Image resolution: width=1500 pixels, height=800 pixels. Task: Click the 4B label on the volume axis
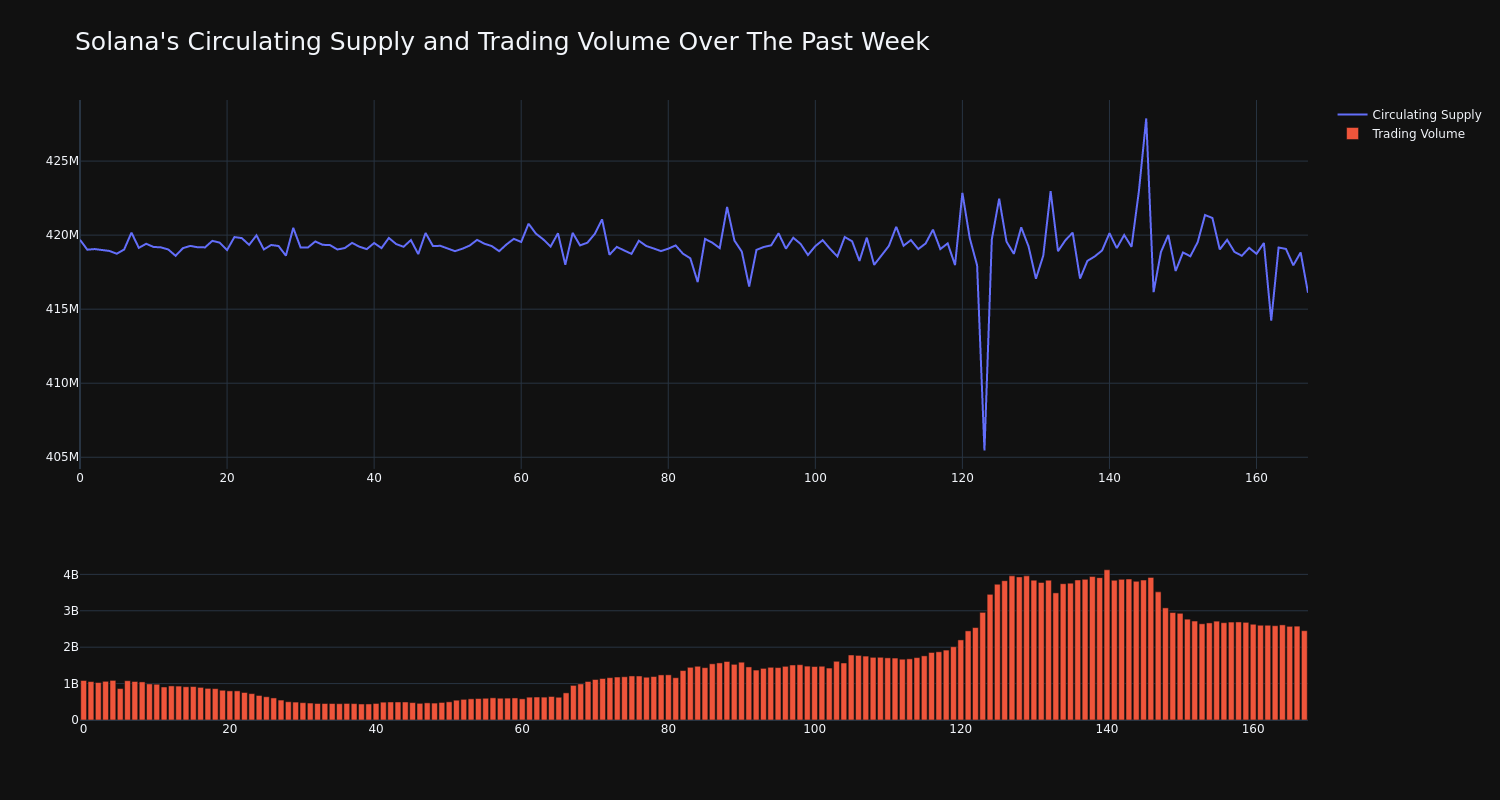pos(71,575)
